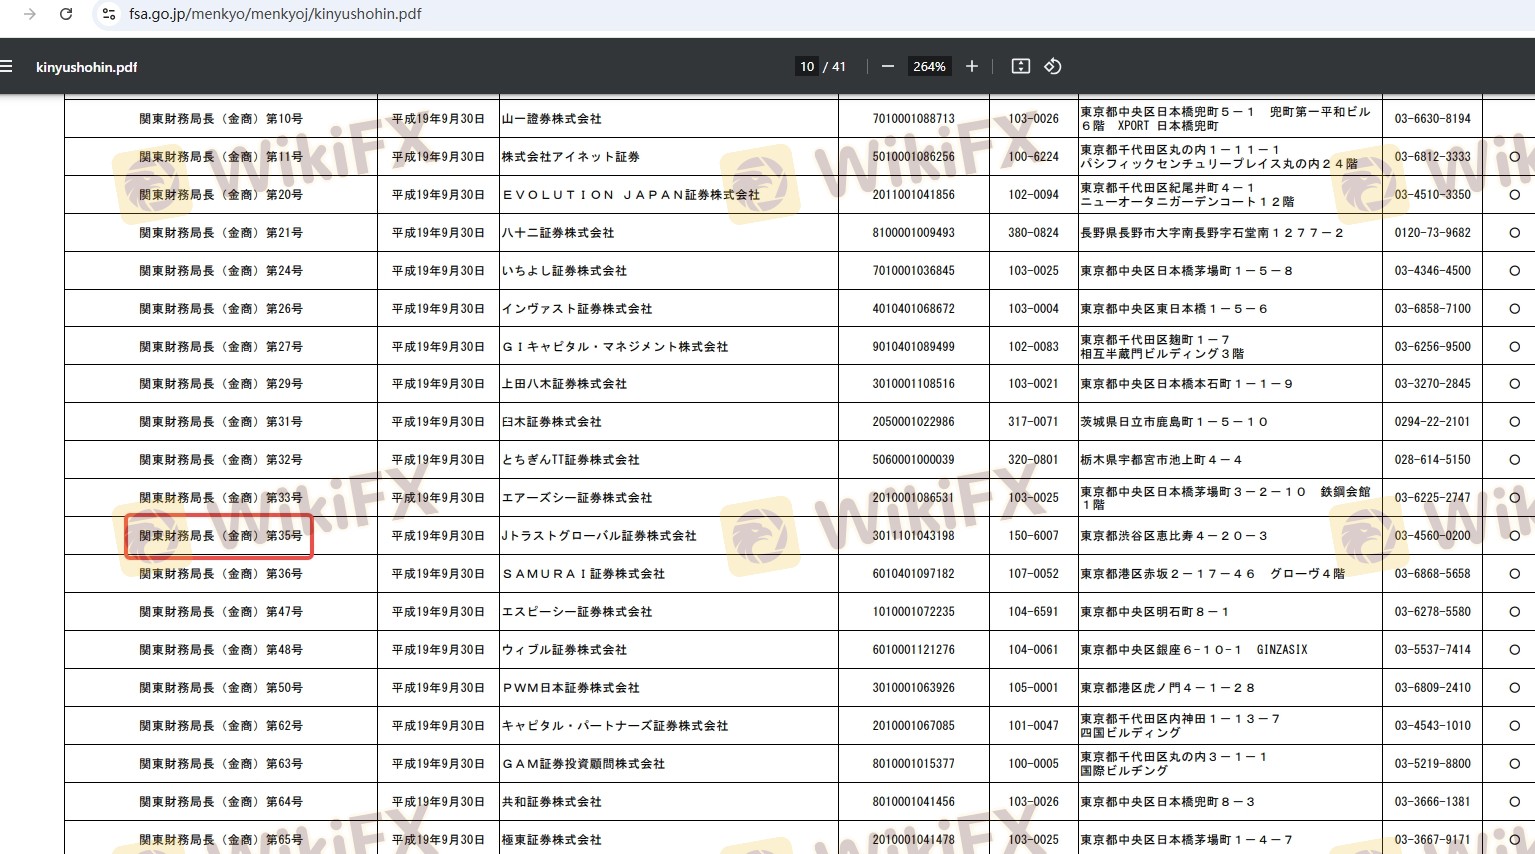Viewport: 1535px width, 854px height.
Task: Click the fit to page icon
Action: 1020,67
